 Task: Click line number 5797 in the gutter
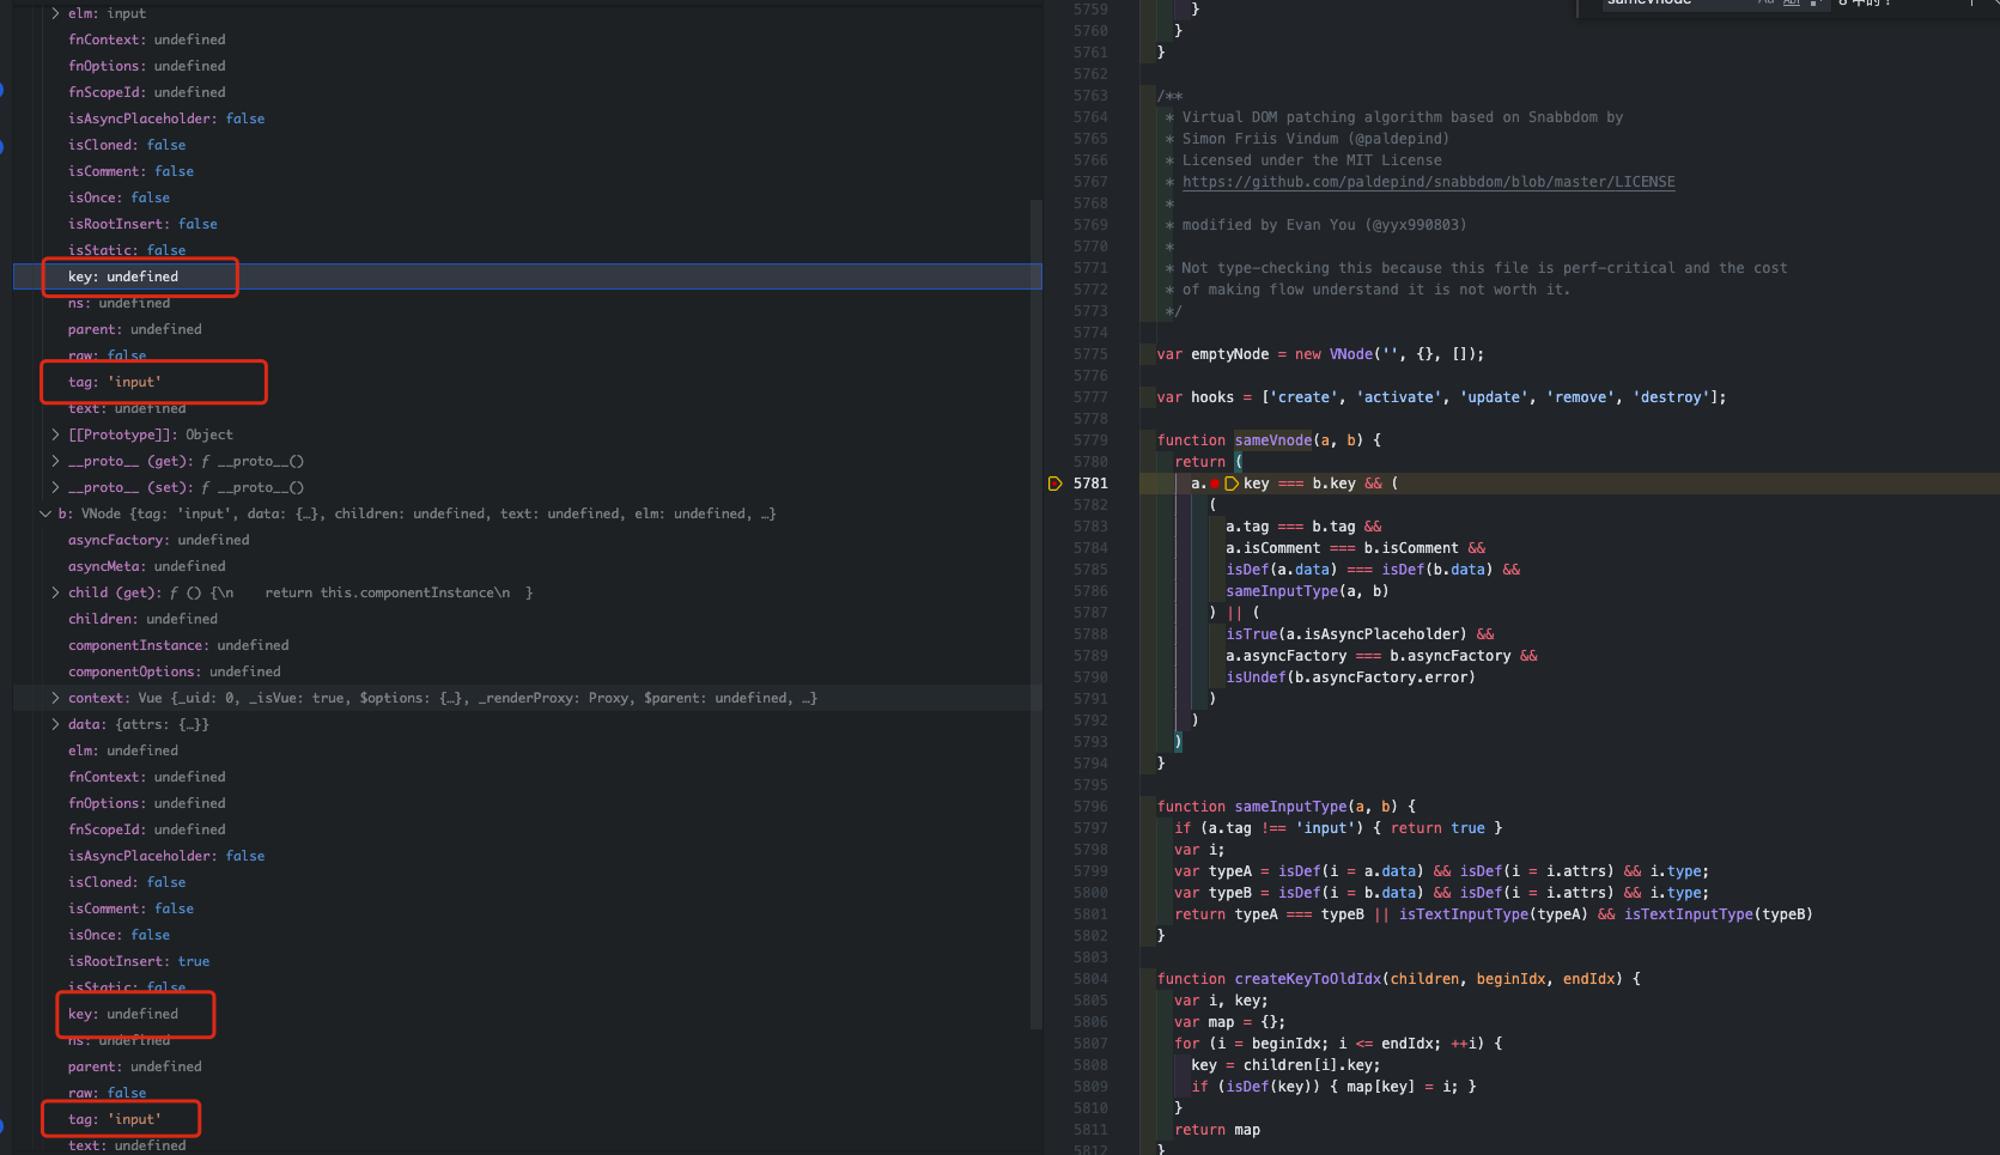(1090, 828)
